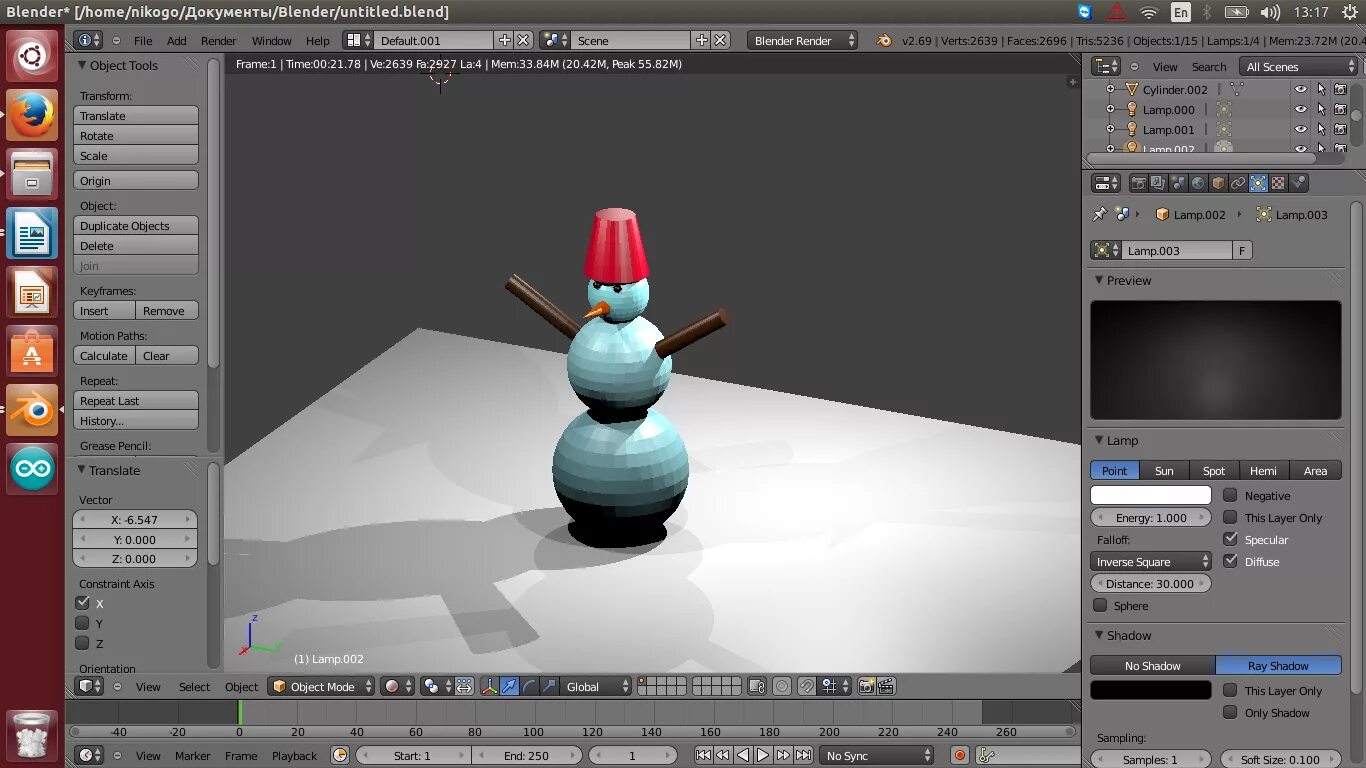Viewport: 1366px width, 768px height.
Task: Open the Blender Render engine dropdown
Action: click(802, 40)
